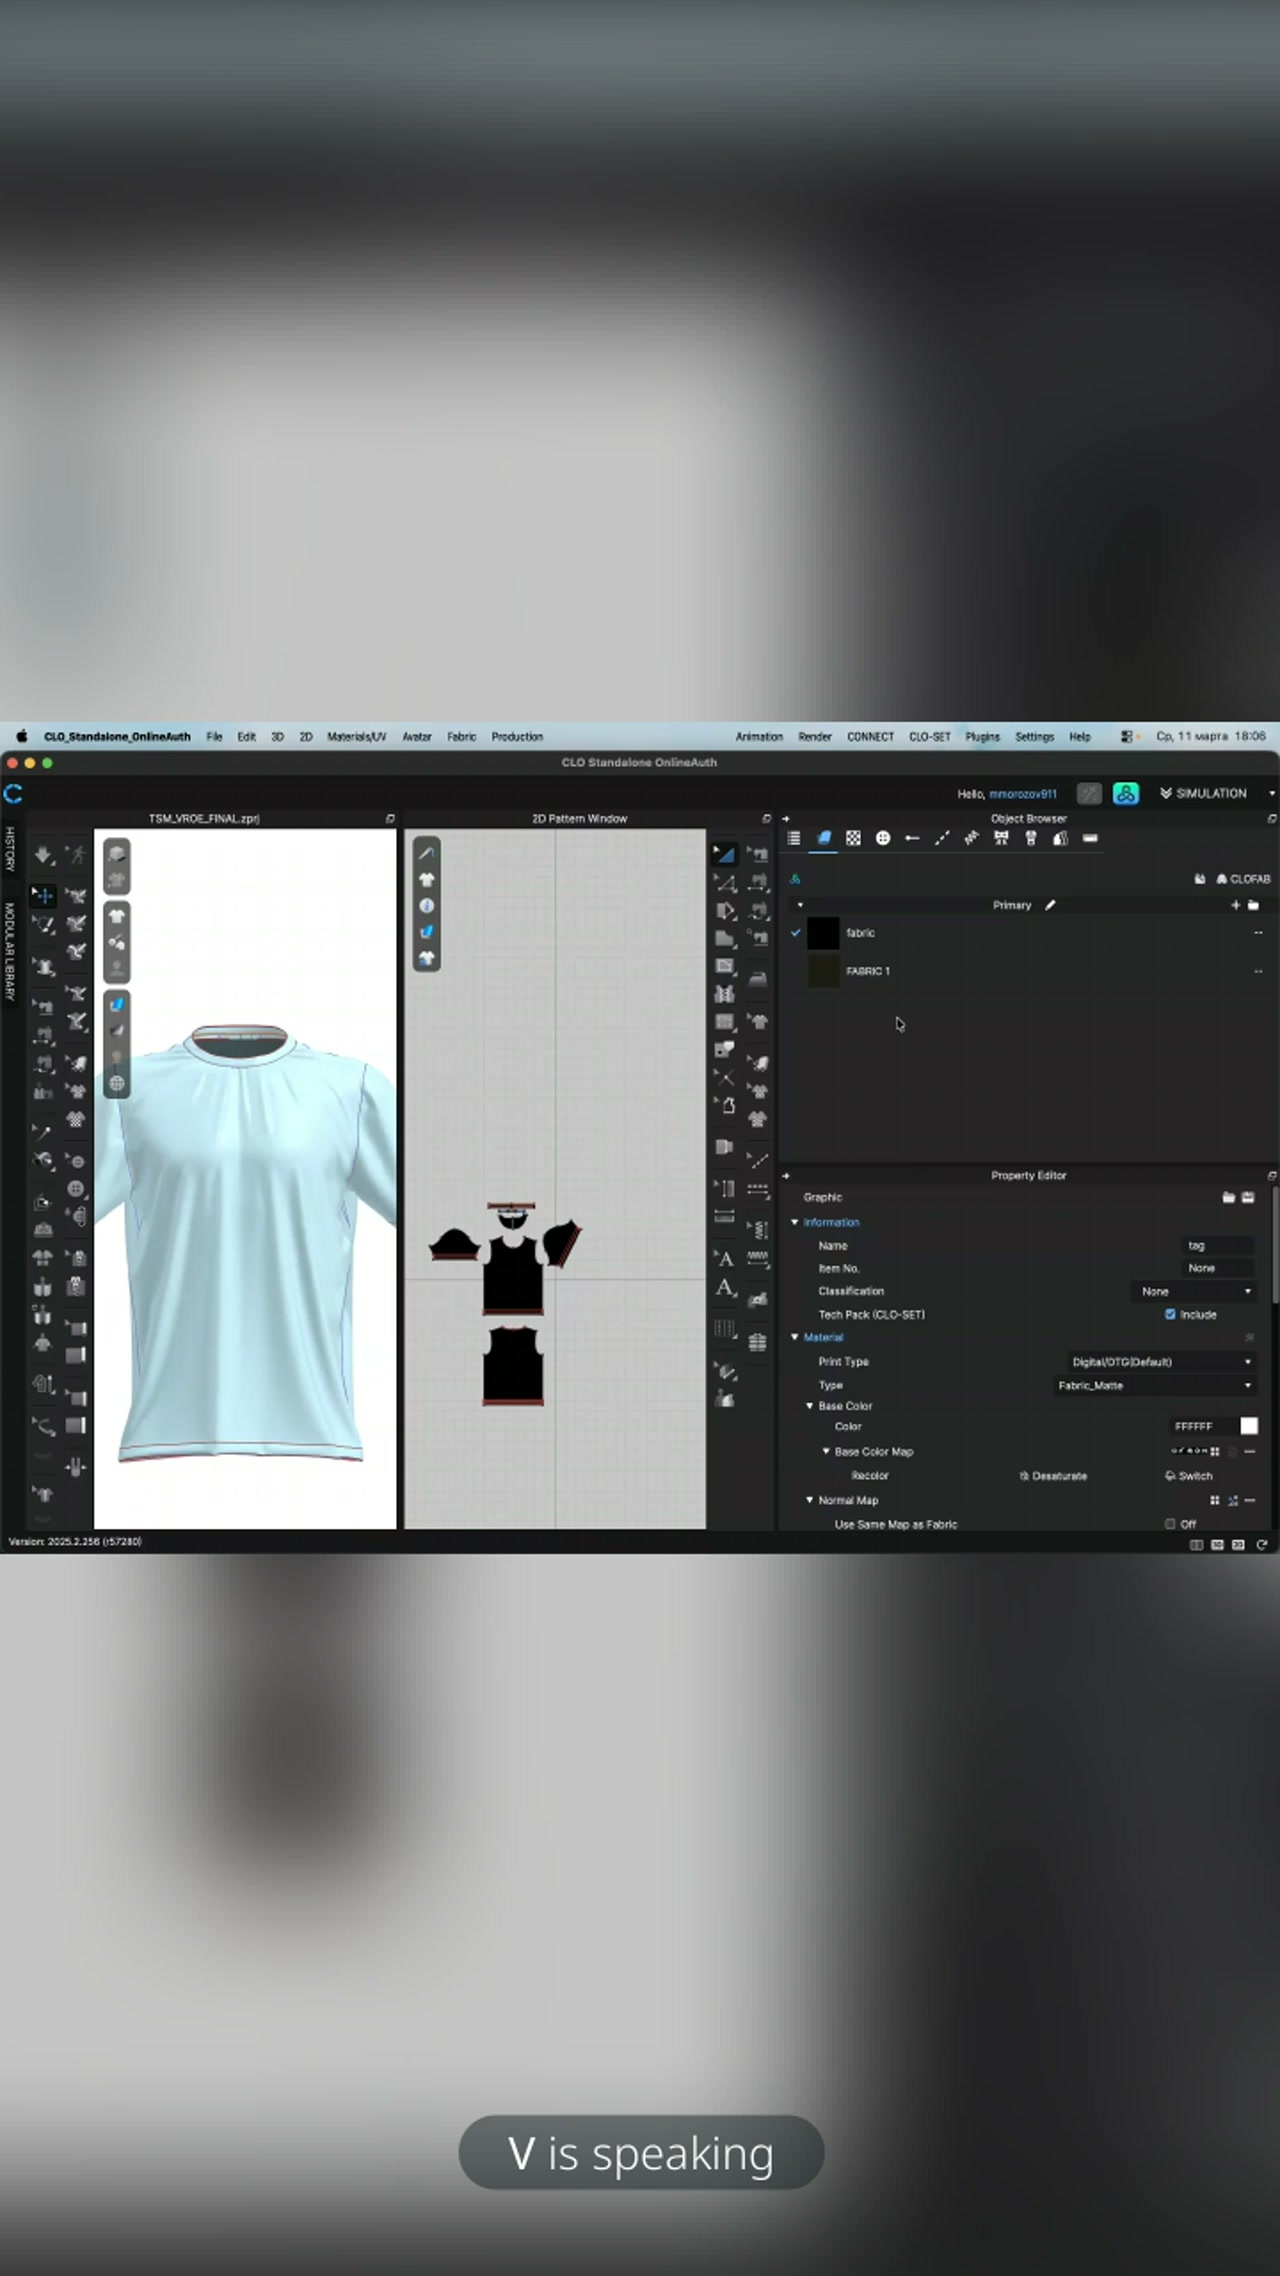Open the Classification dropdown
1280x2276 pixels.
(x=1194, y=1291)
